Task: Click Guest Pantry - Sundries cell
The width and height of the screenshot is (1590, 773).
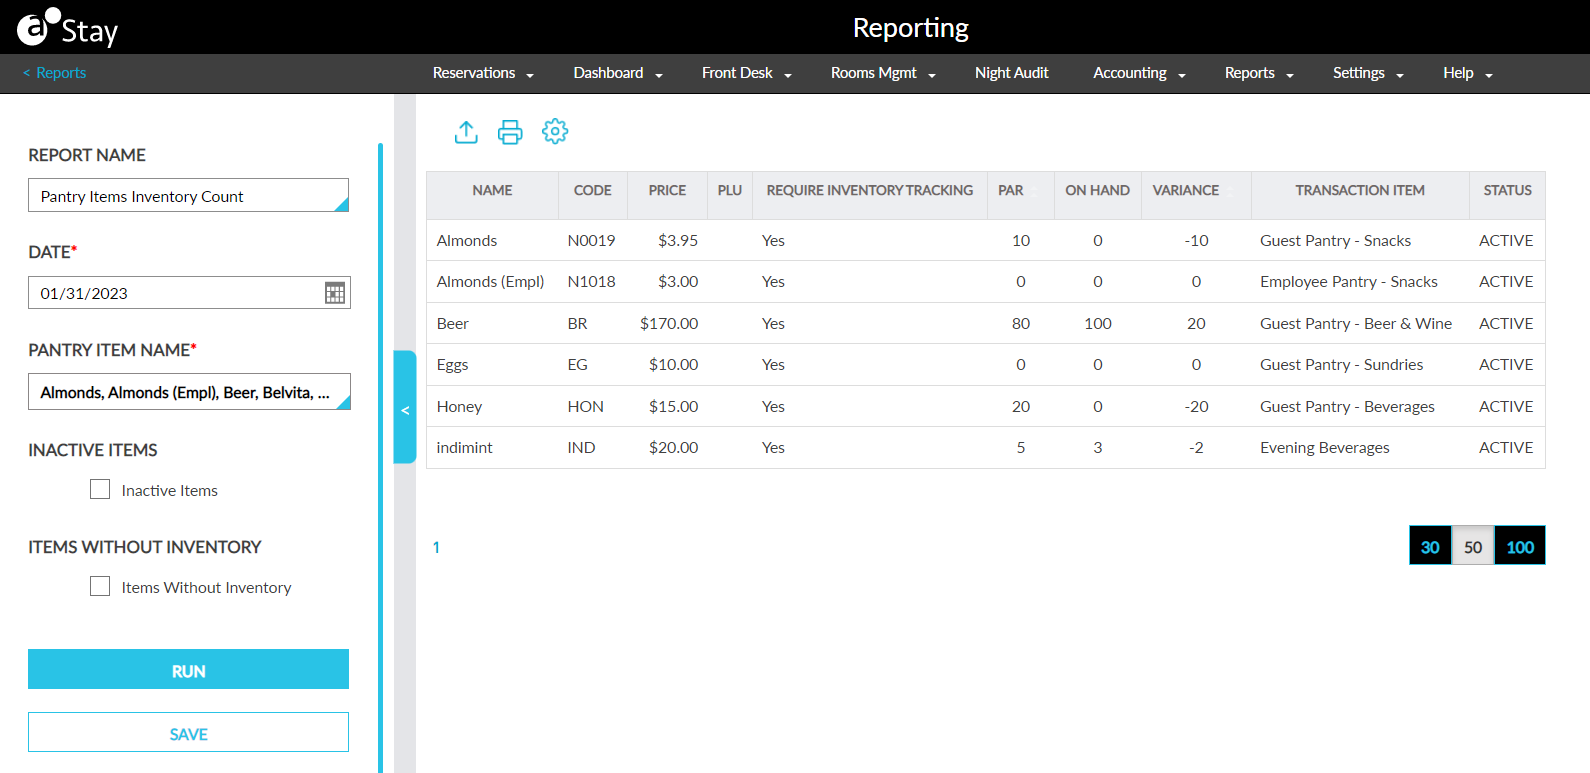Action: [x=1341, y=364]
